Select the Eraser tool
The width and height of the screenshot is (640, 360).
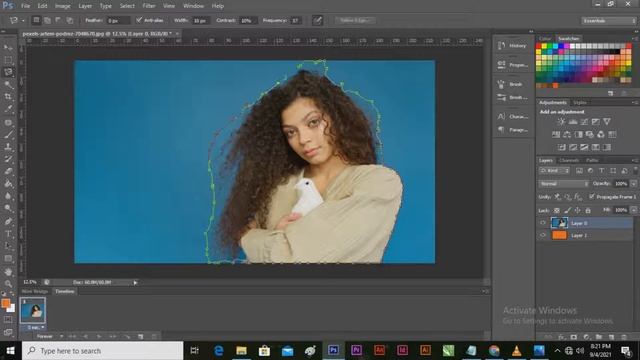point(8,171)
